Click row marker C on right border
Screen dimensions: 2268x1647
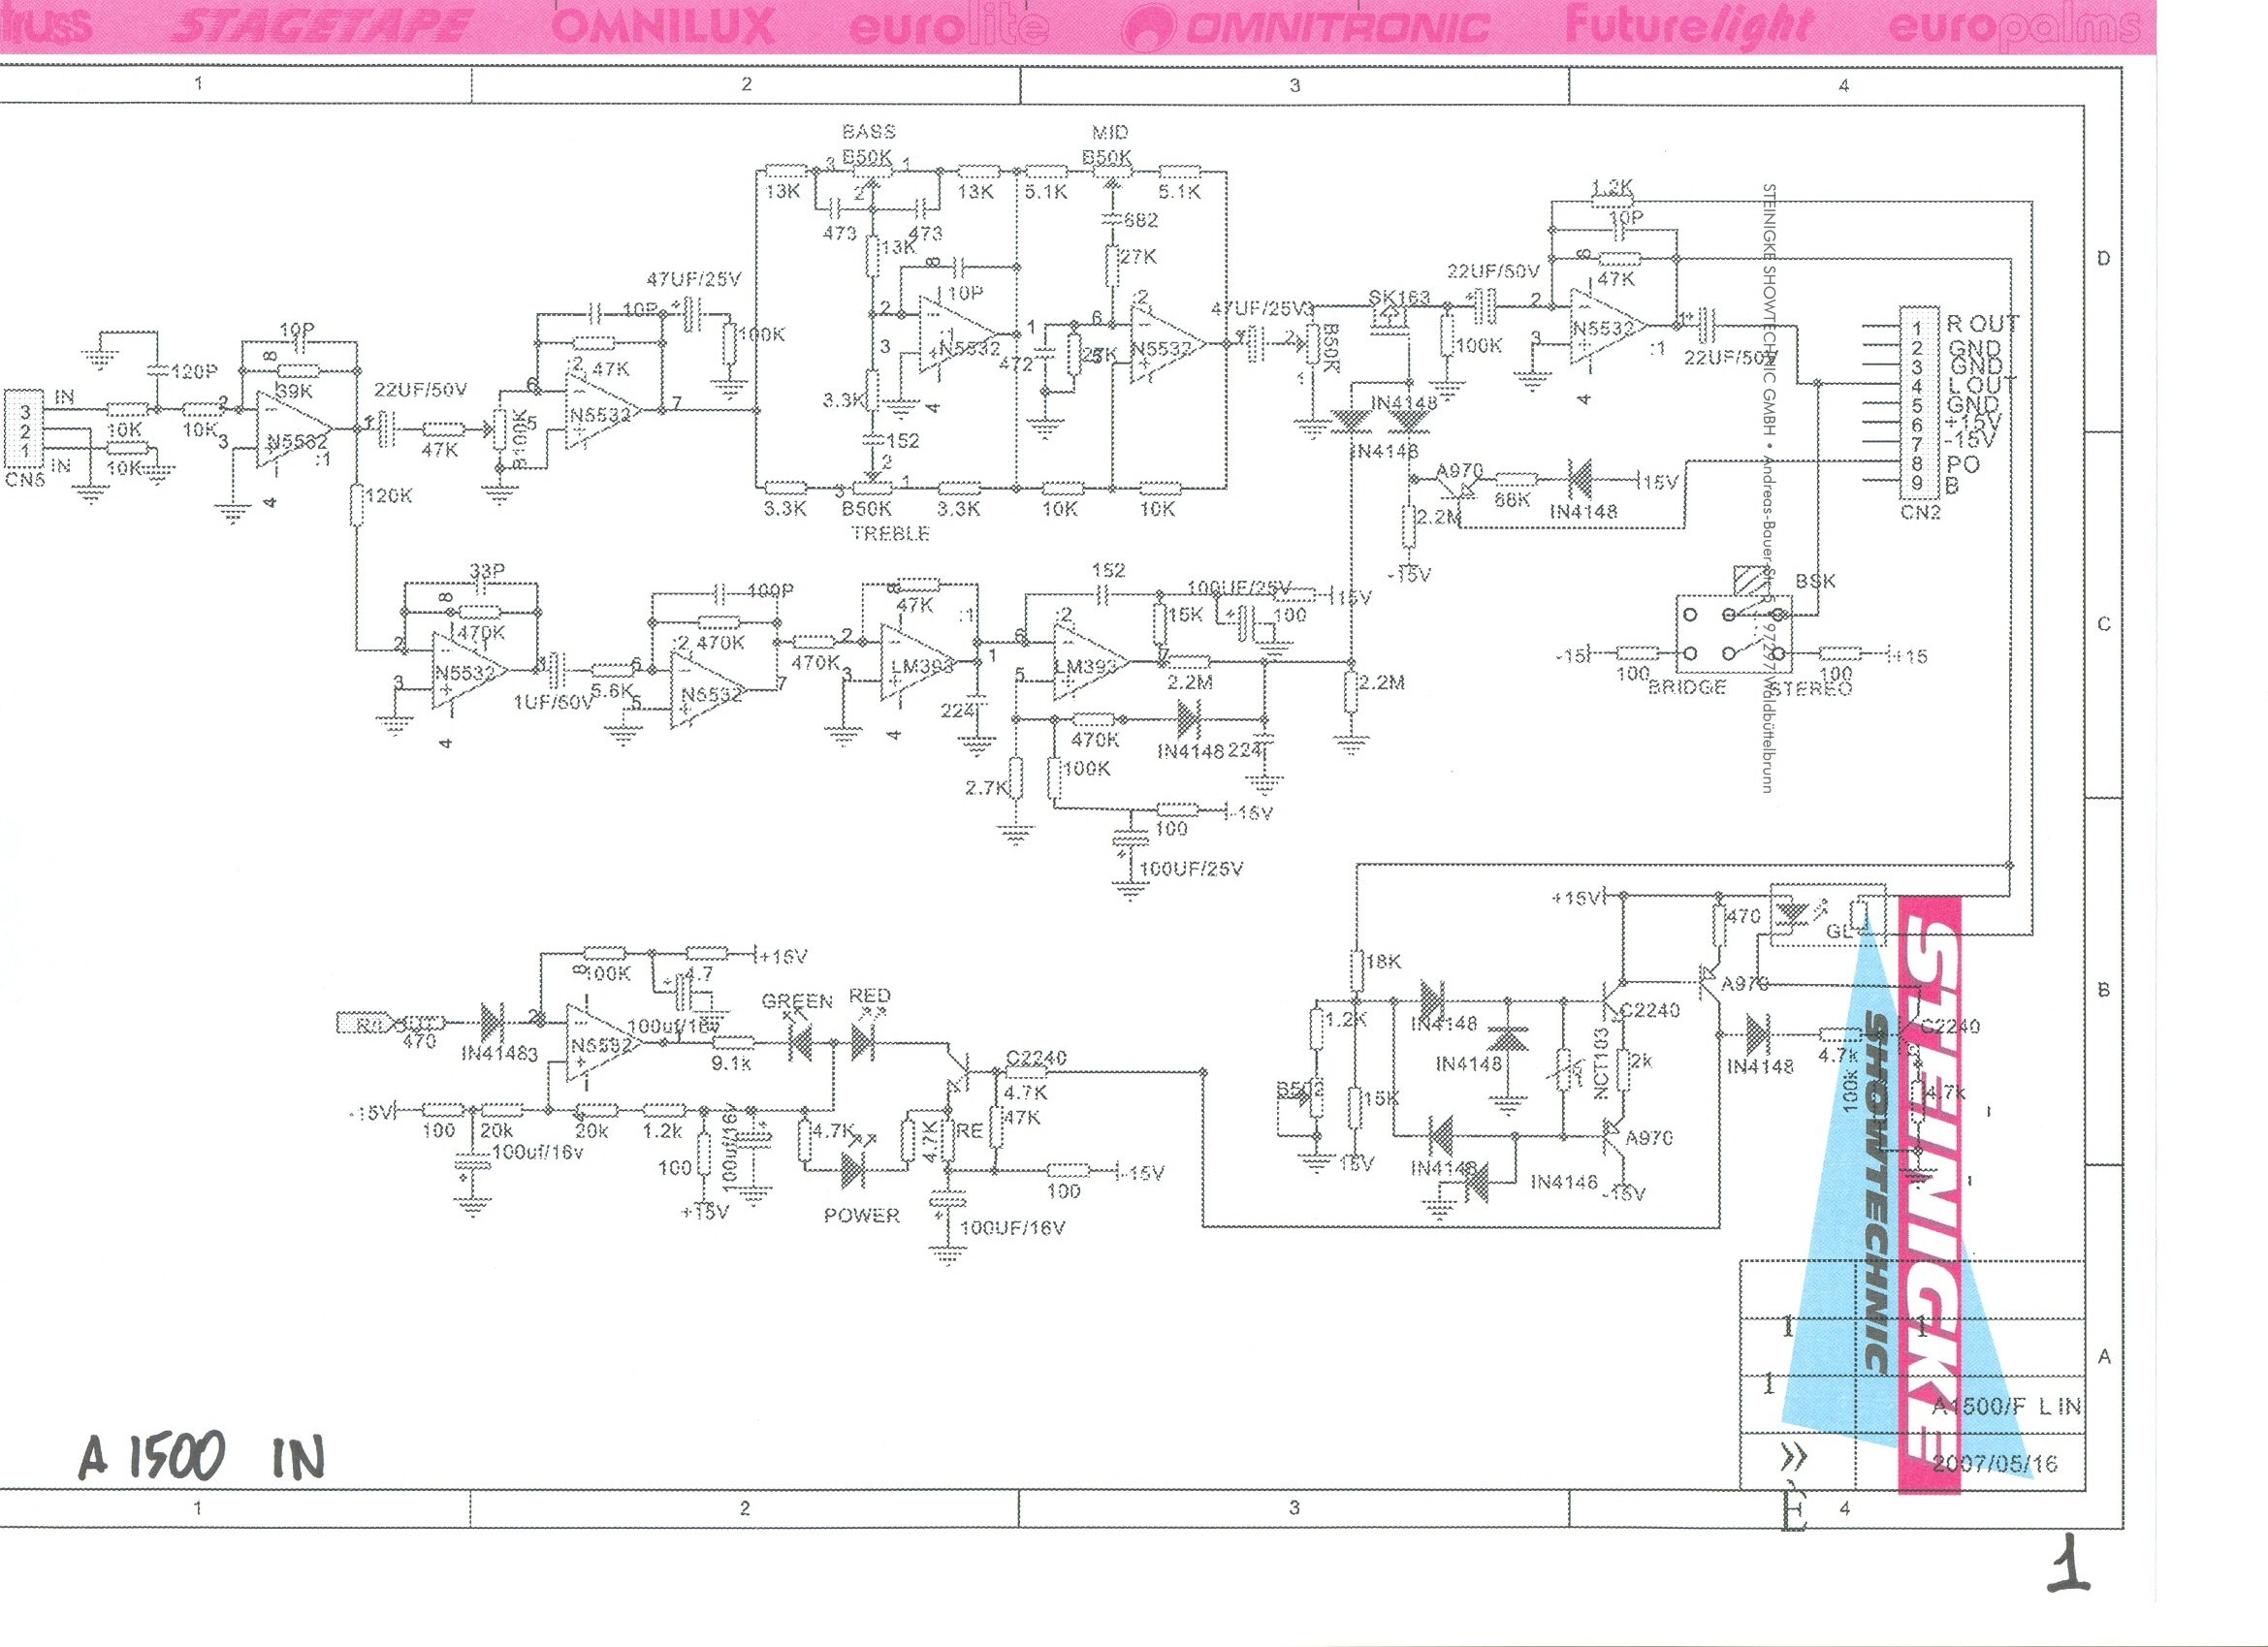click(x=2103, y=624)
